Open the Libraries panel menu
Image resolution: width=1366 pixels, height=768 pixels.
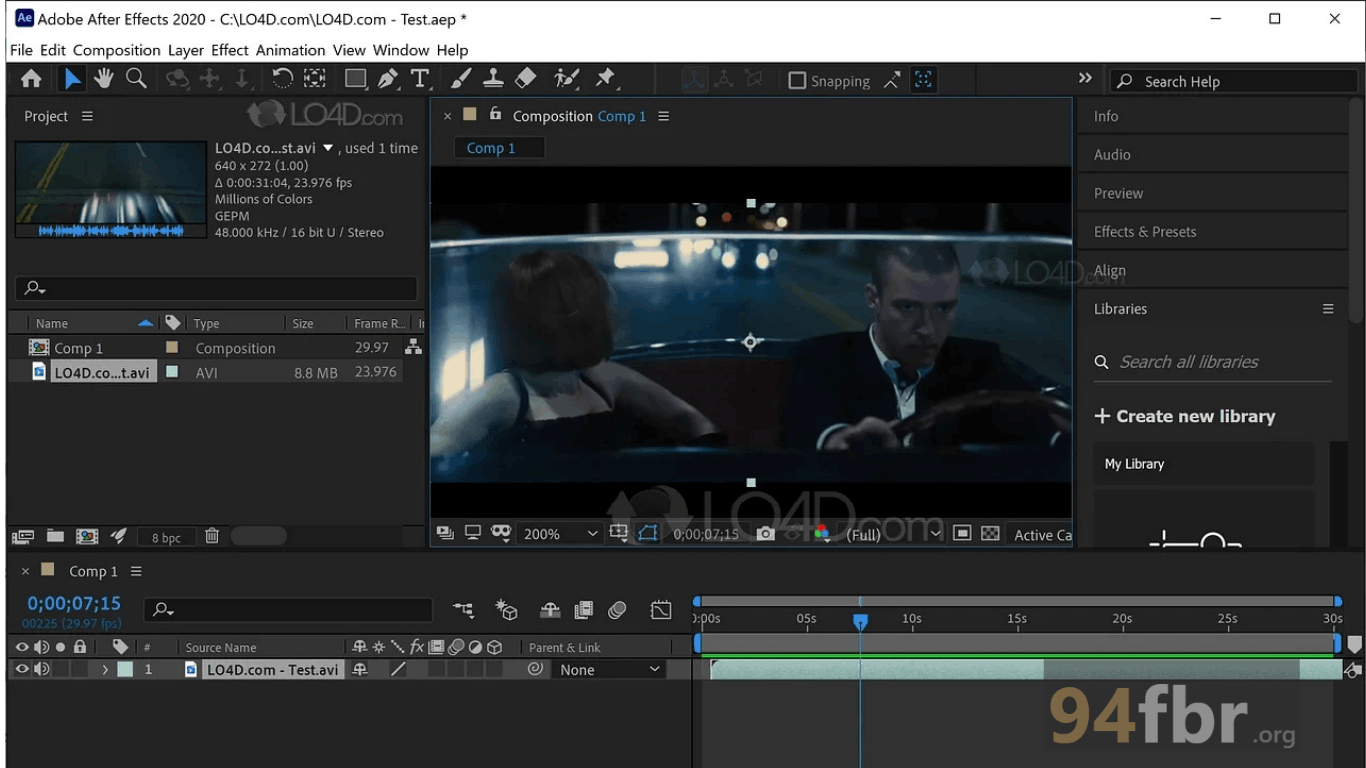coord(1328,309)
